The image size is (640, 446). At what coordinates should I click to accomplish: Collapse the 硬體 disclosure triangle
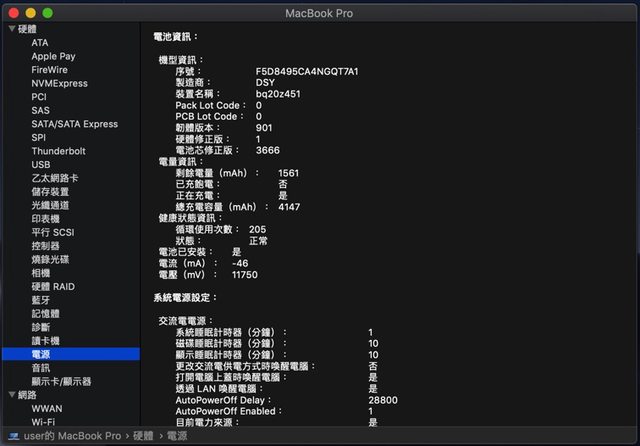pyautogui.click(x=11, y=29)
